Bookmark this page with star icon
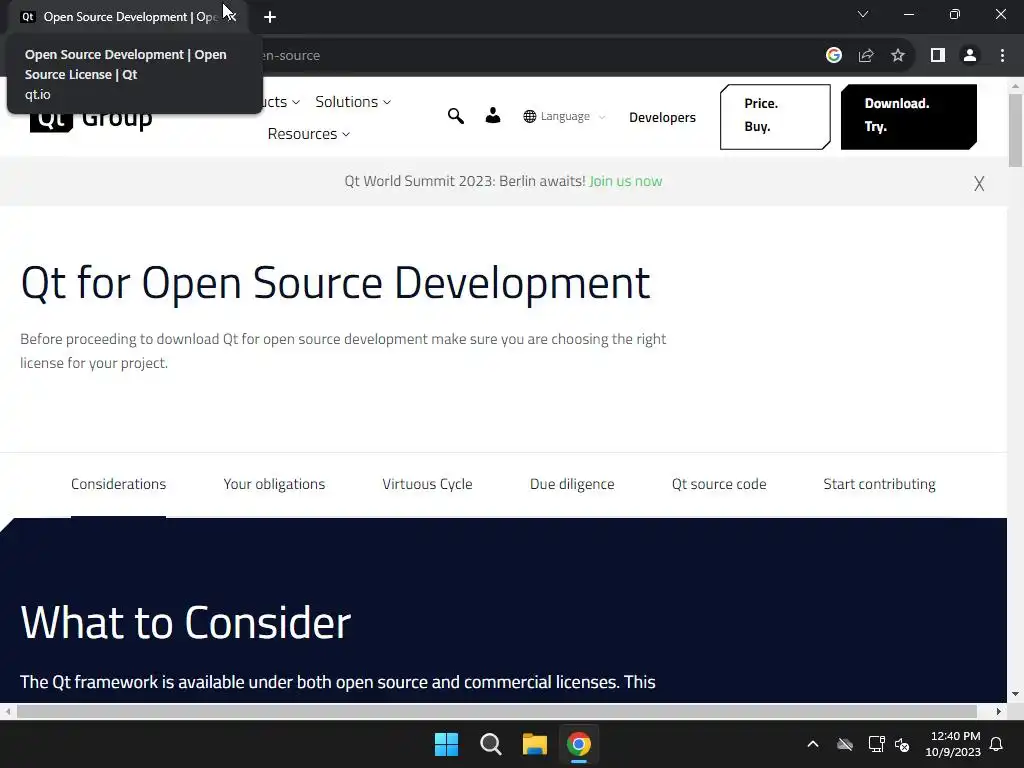Screen dimensions: 1024x768 pyautogui.click(x=898, y=56)
